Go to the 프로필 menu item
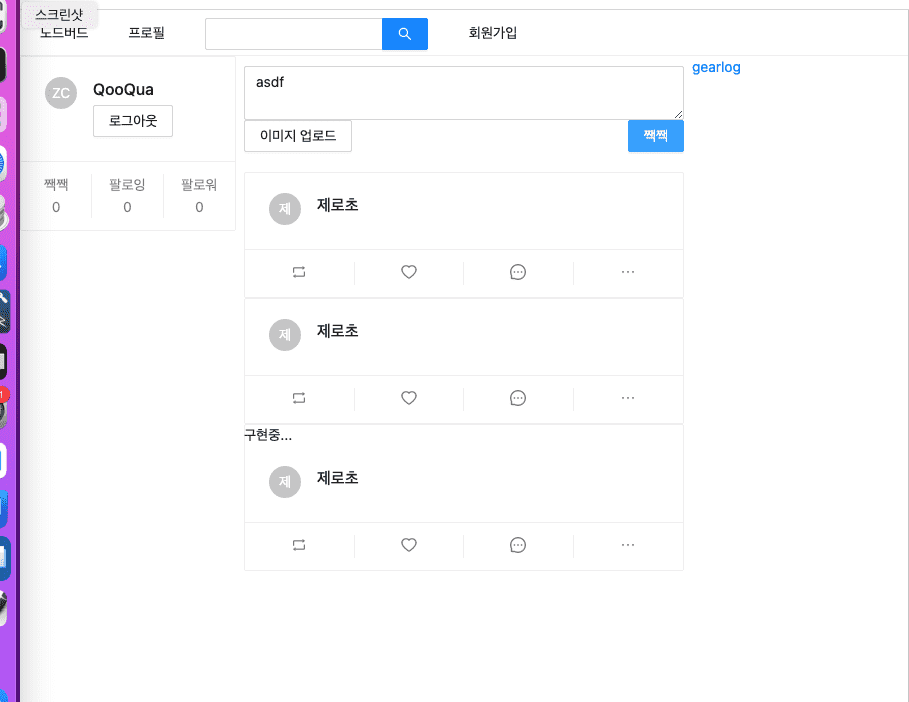This screenshot has width=909, height=702. pyautogui.click(x=147, y=33)
